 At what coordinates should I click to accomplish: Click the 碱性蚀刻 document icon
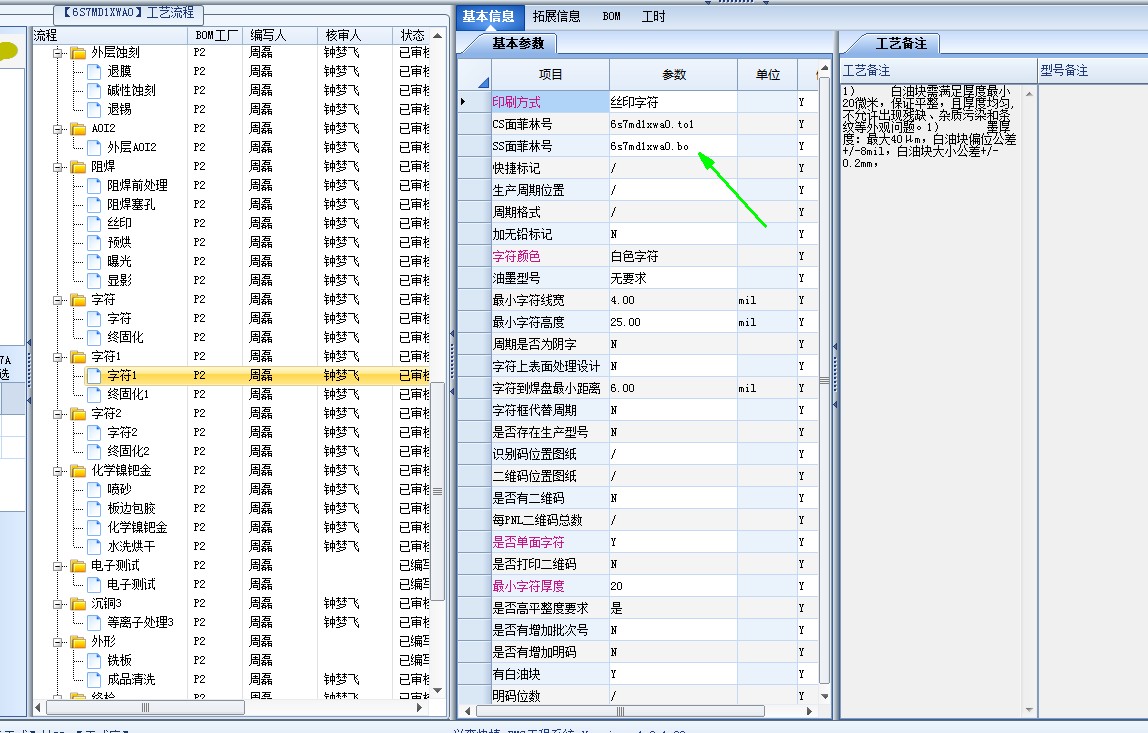coord(94,91)
